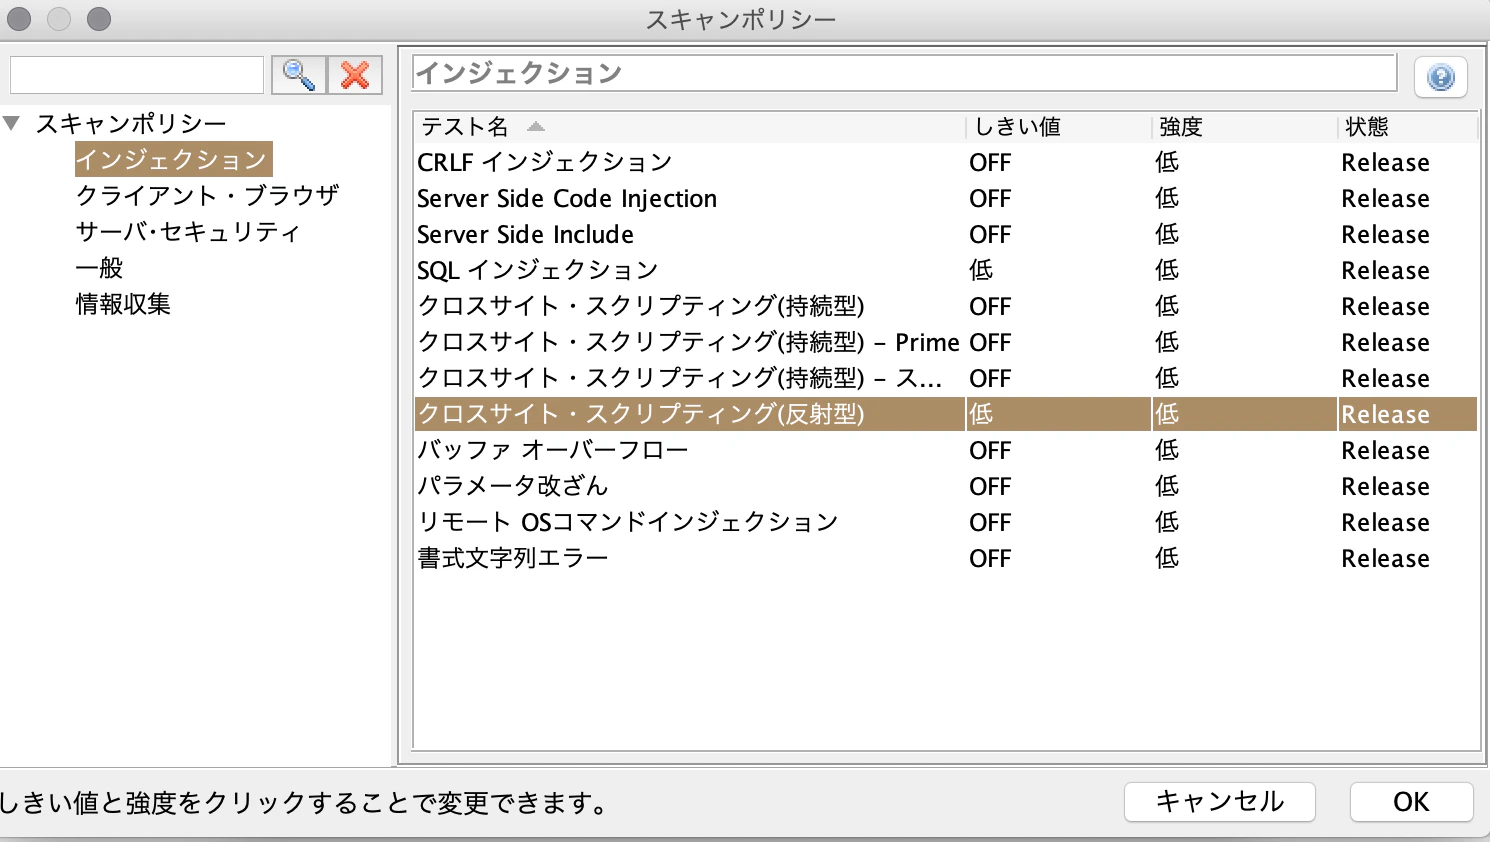Select SQL インジェクション test name
1490x842 pixels.
click(537, 270)
